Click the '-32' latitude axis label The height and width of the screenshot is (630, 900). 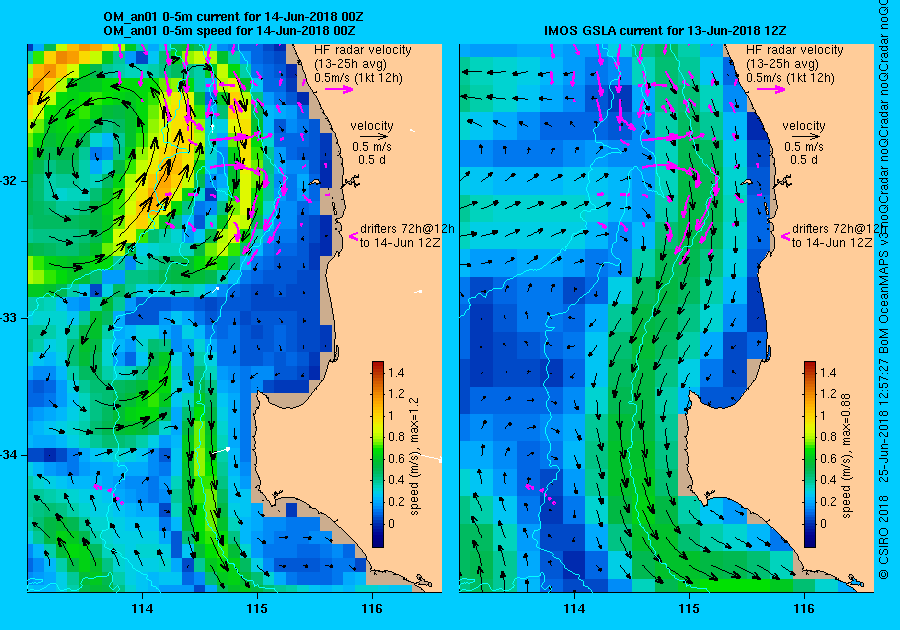click(9, 181)
